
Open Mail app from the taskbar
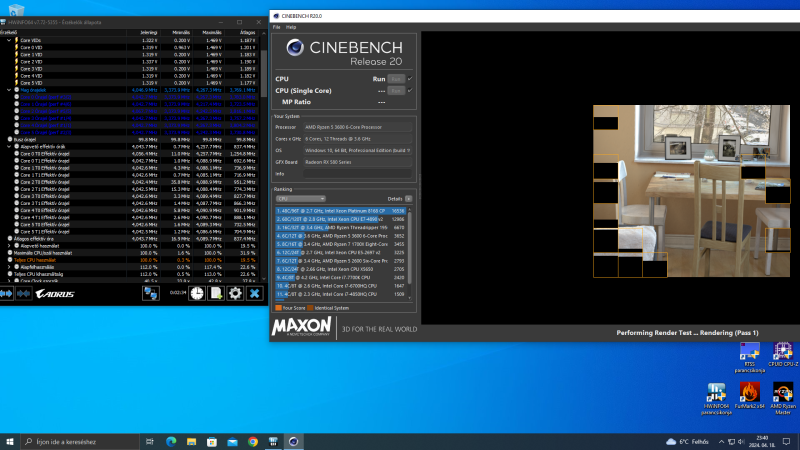232,442
